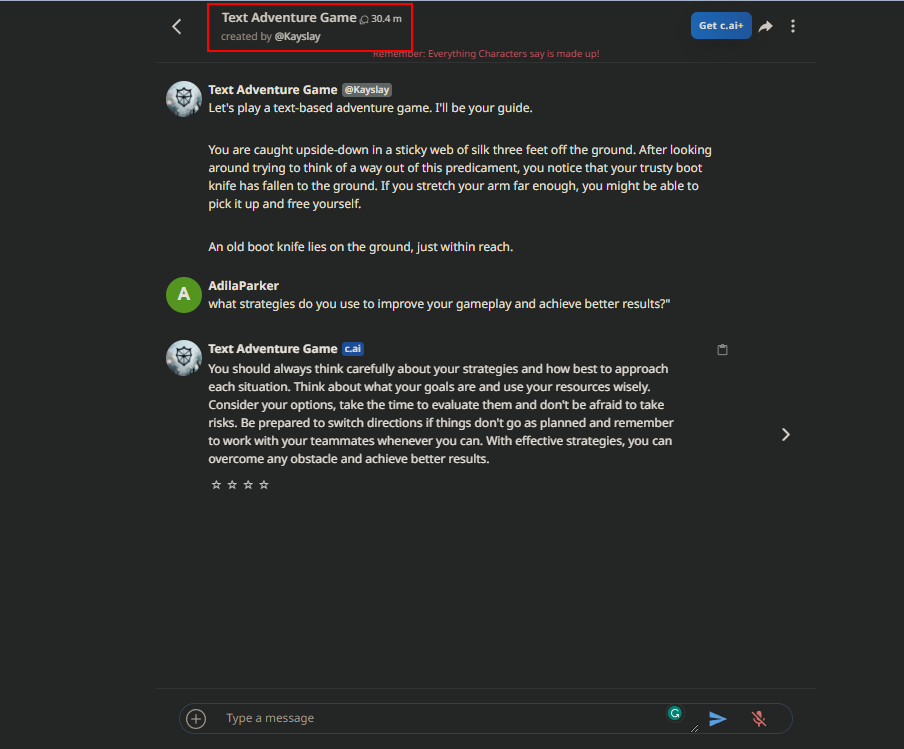
Task: Show next response with right chevron
Action: point(785,434)
